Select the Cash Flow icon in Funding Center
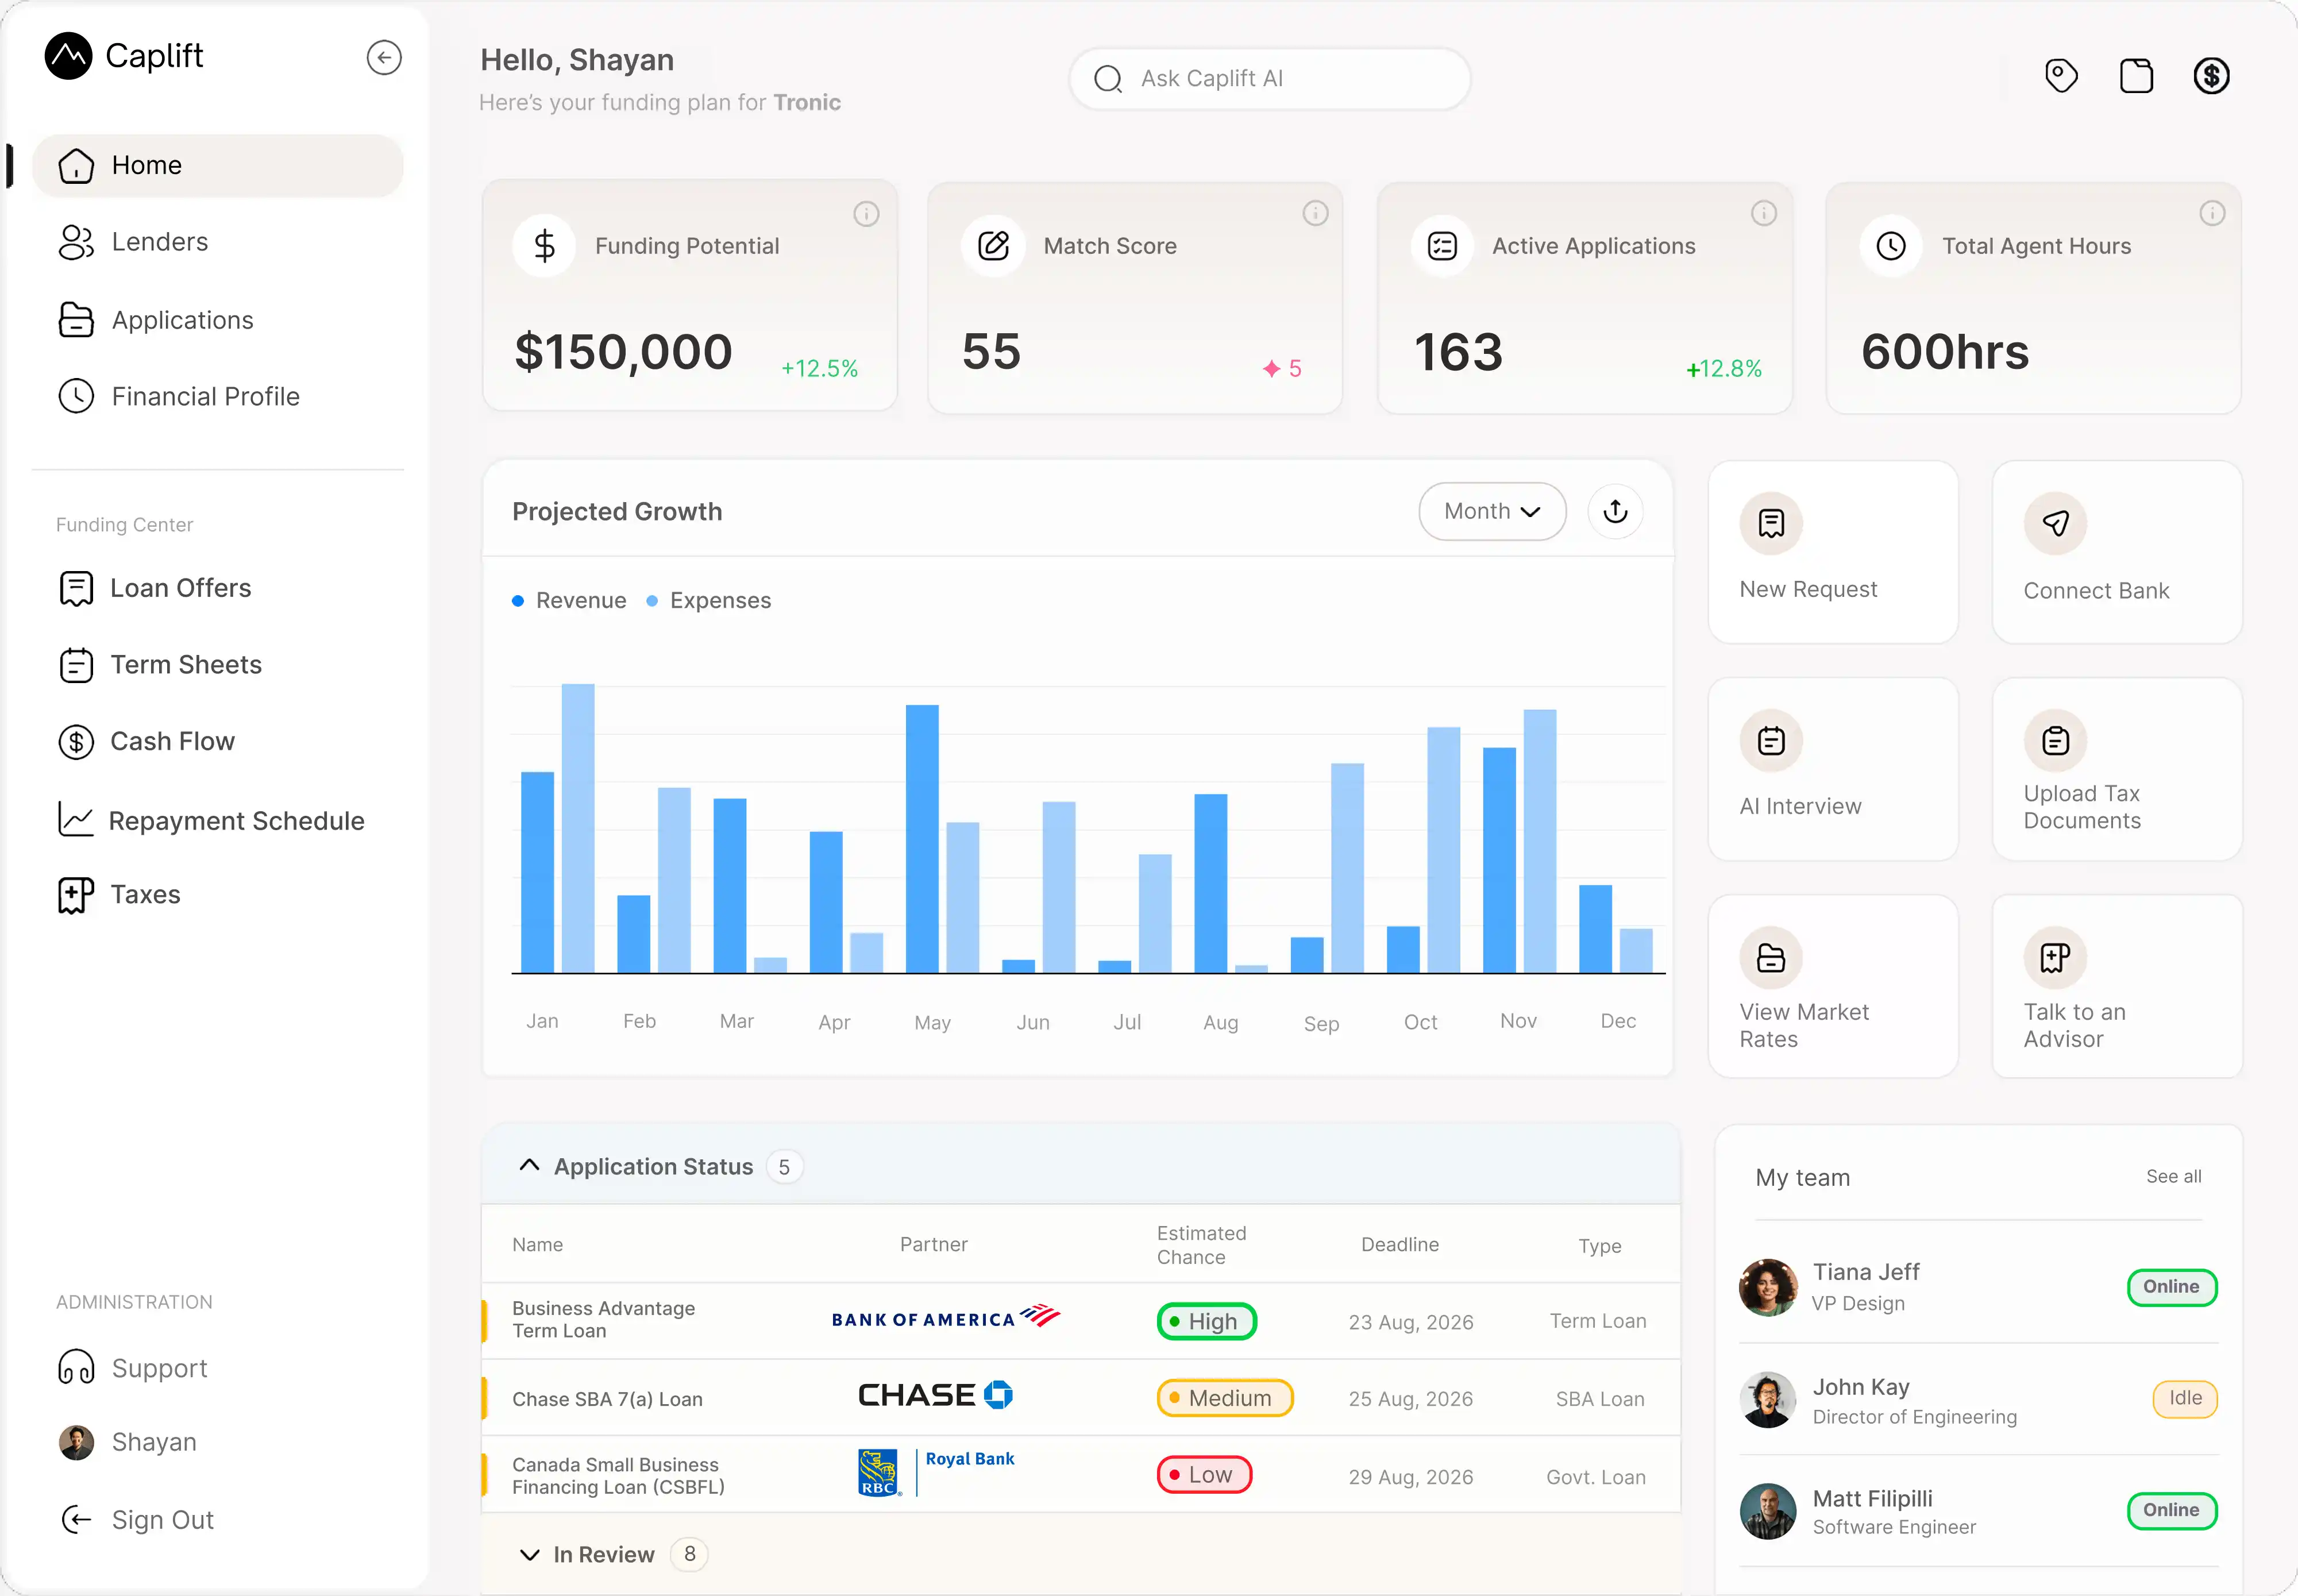 coord(76,741)
